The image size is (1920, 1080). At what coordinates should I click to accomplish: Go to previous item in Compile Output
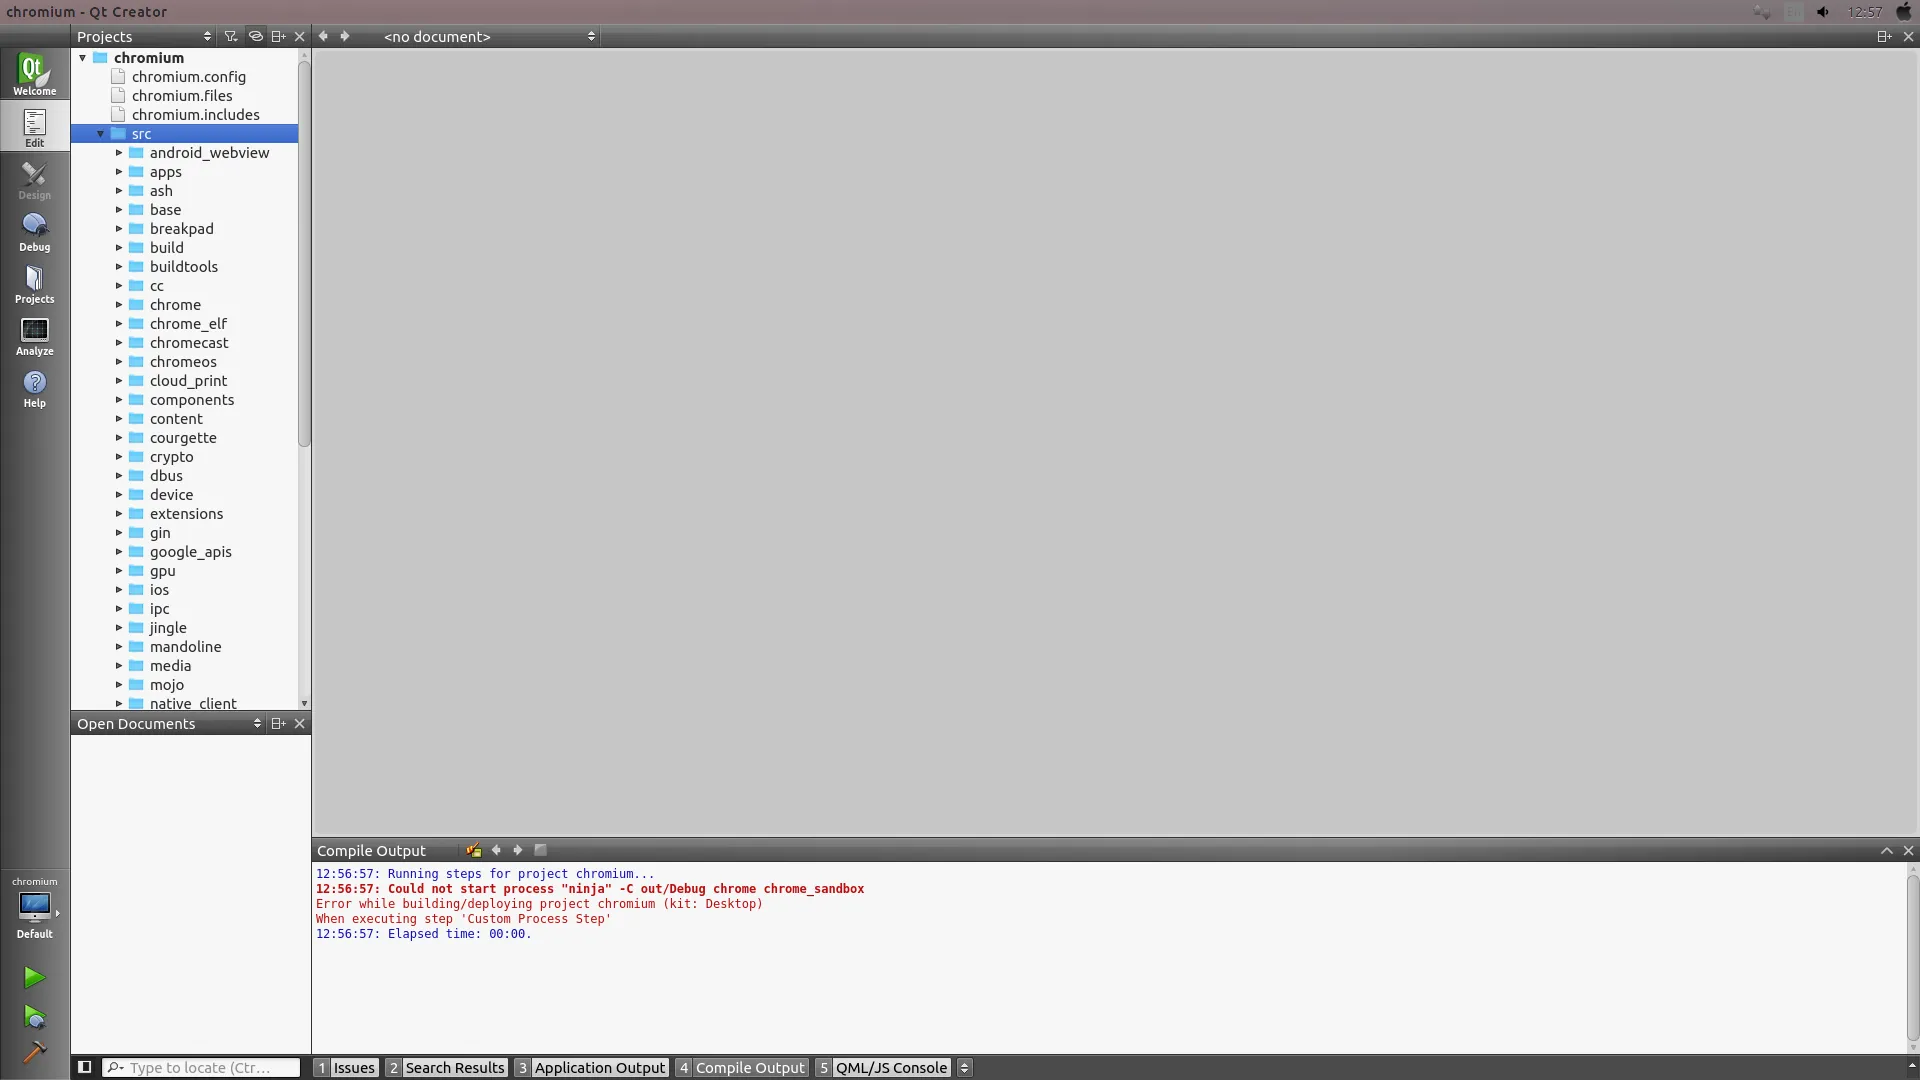point(496,850)
